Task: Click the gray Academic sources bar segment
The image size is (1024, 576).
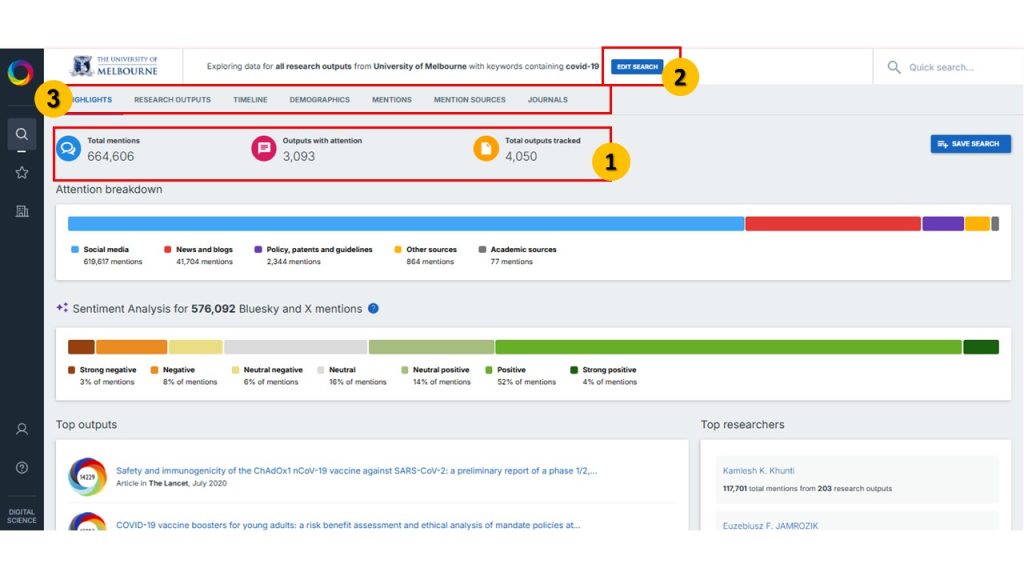Action: click(x=995, y=224)
